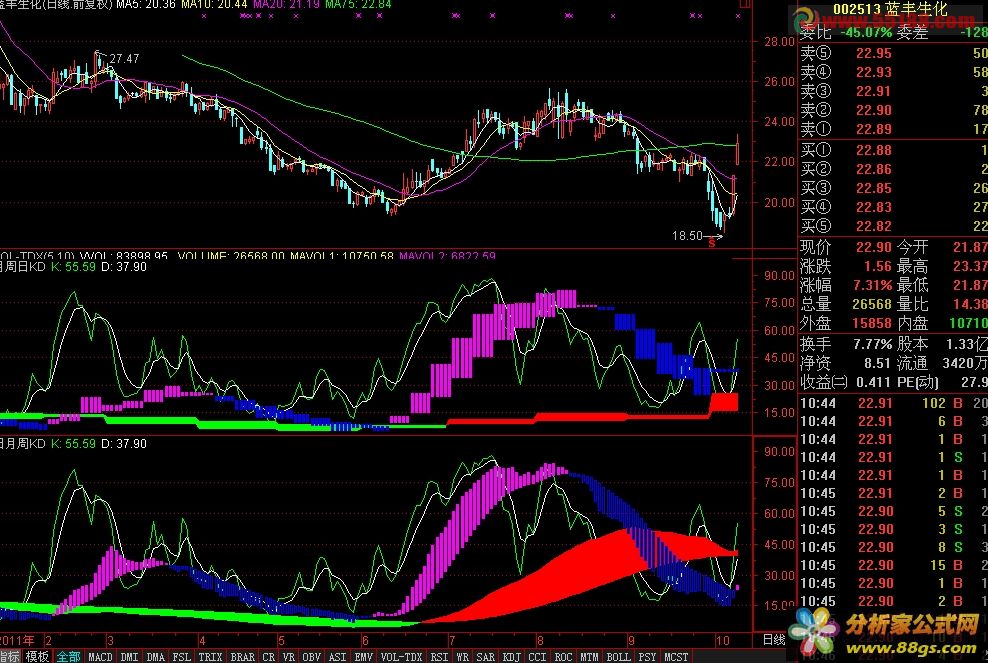This screenshot has width=988, height=663.
Task: Click month 9 on the time axis
Action: coord(631,640)
